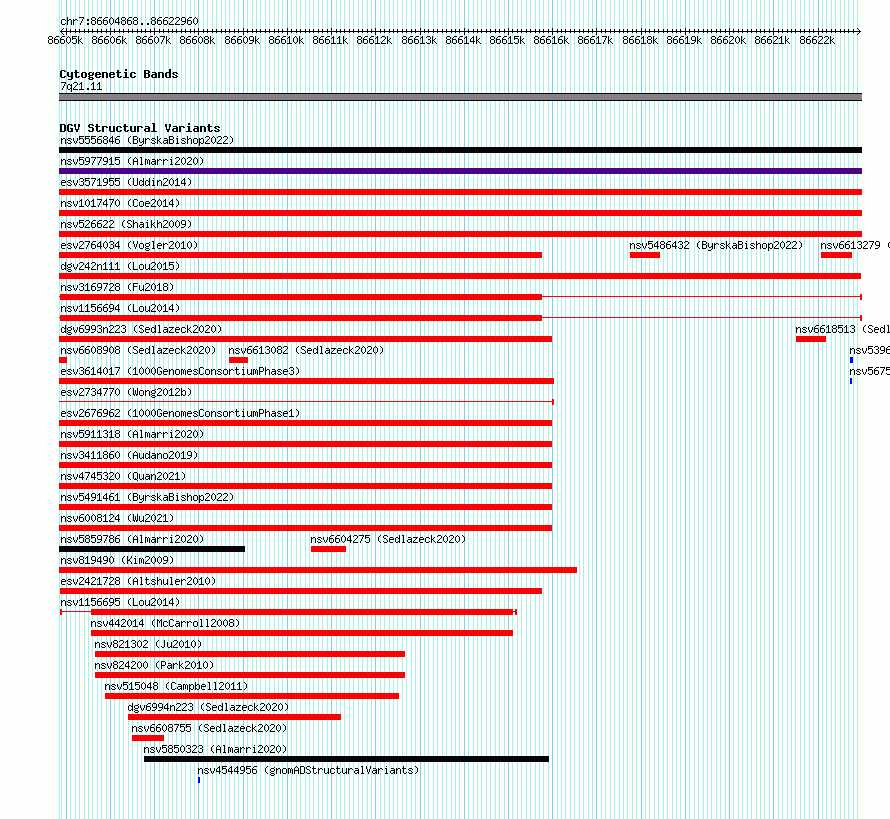This screenshot has width=890, height=819.
Task: Click nsv442014 (McCarroll2008) label
Action: 165,623
